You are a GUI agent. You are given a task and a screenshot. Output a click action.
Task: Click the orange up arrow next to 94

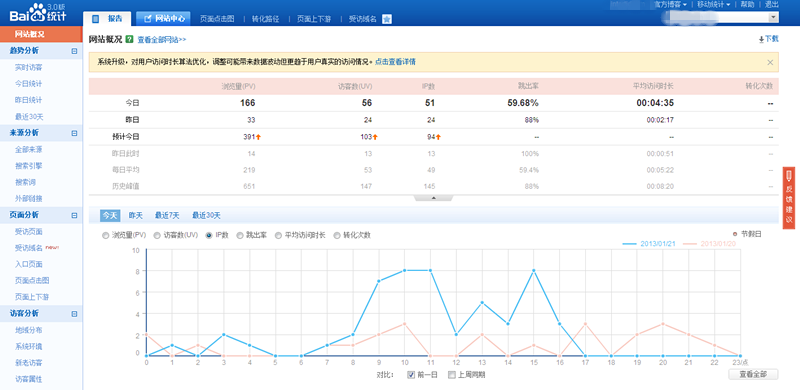tap(438, 137)
